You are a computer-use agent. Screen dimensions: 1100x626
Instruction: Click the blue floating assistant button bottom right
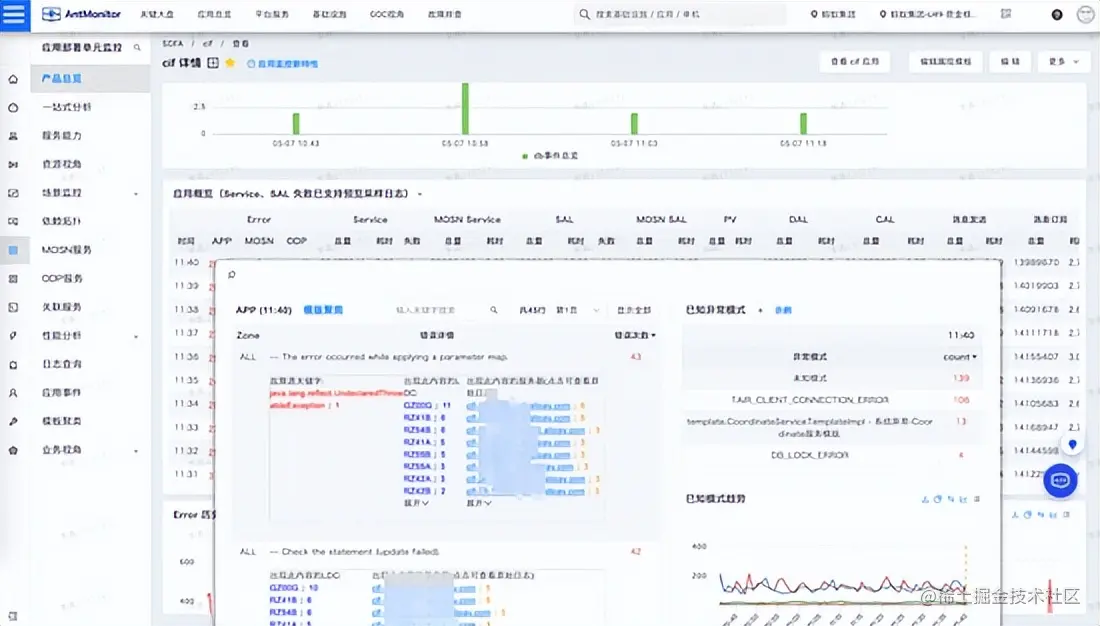point(1060,480)
